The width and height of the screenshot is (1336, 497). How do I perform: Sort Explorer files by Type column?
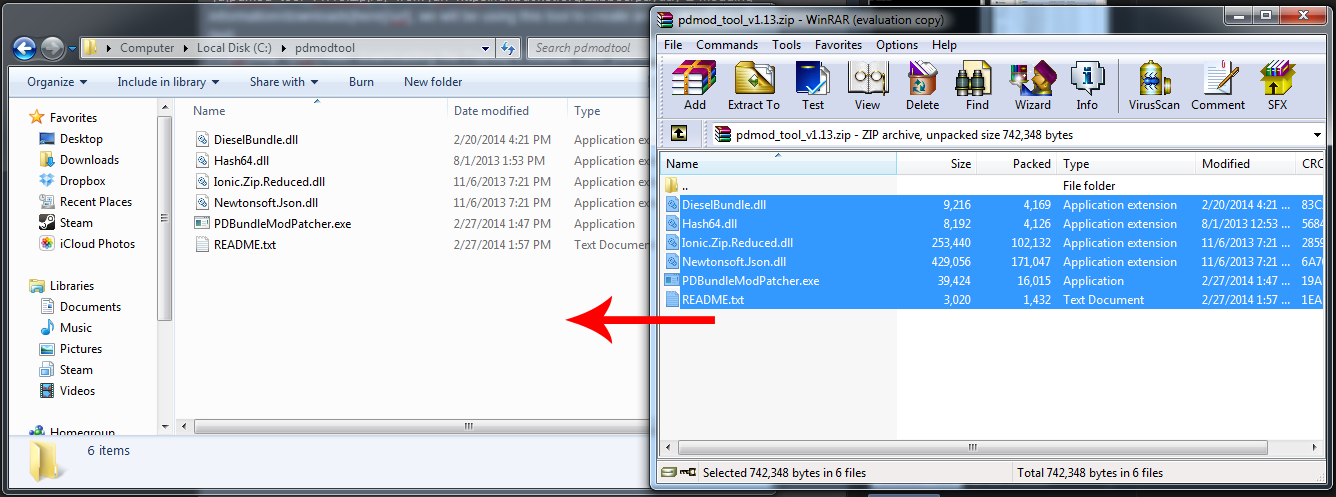[607, 111]
